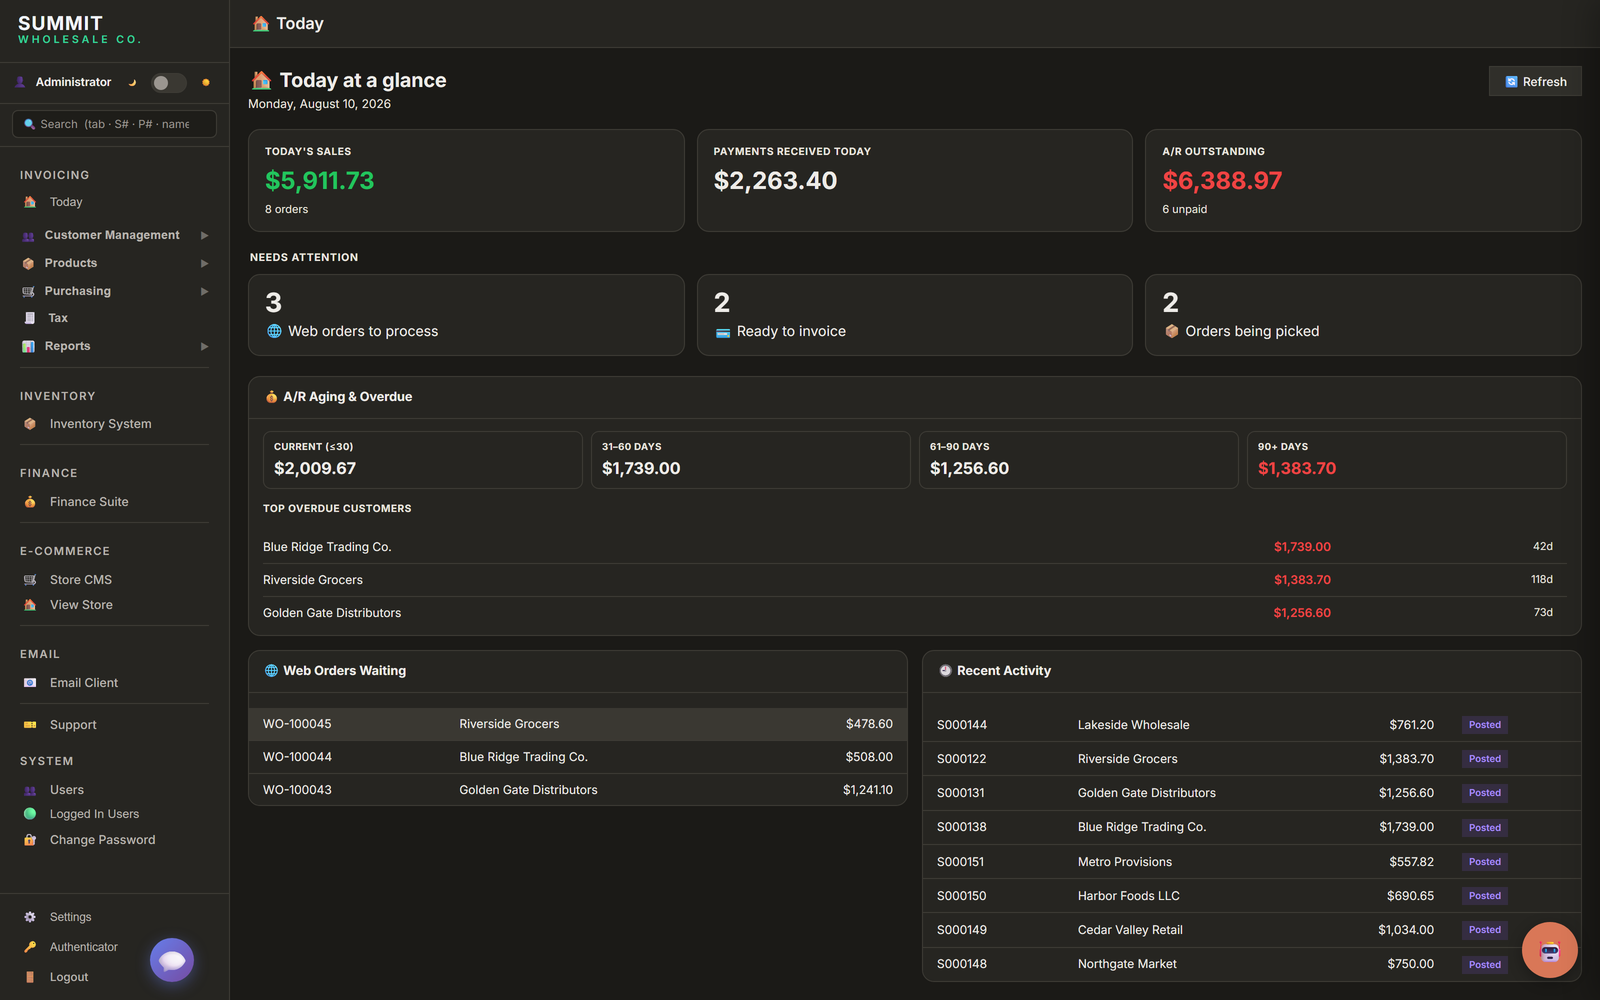Click the Change Password lock icon

(30, 840)
